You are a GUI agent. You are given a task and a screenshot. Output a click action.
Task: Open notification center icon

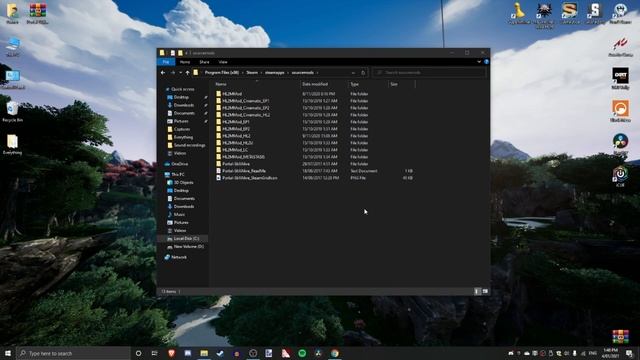click(x=629, y=353)
